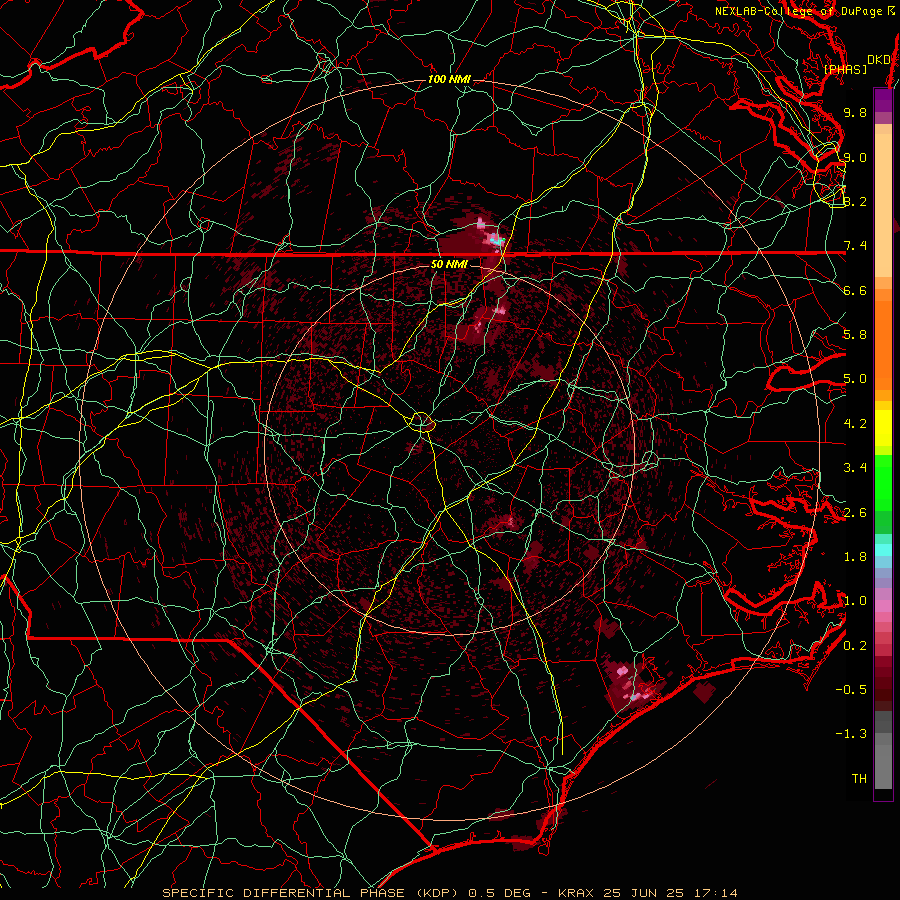This screenshot has width=900, height=900.
Task: Click the 5.0 value on the scale
Action: tap(855, 379)
